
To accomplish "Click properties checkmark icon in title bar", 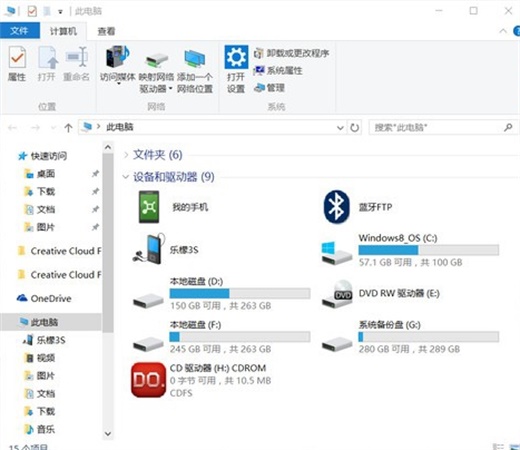I will click(32, 12).
